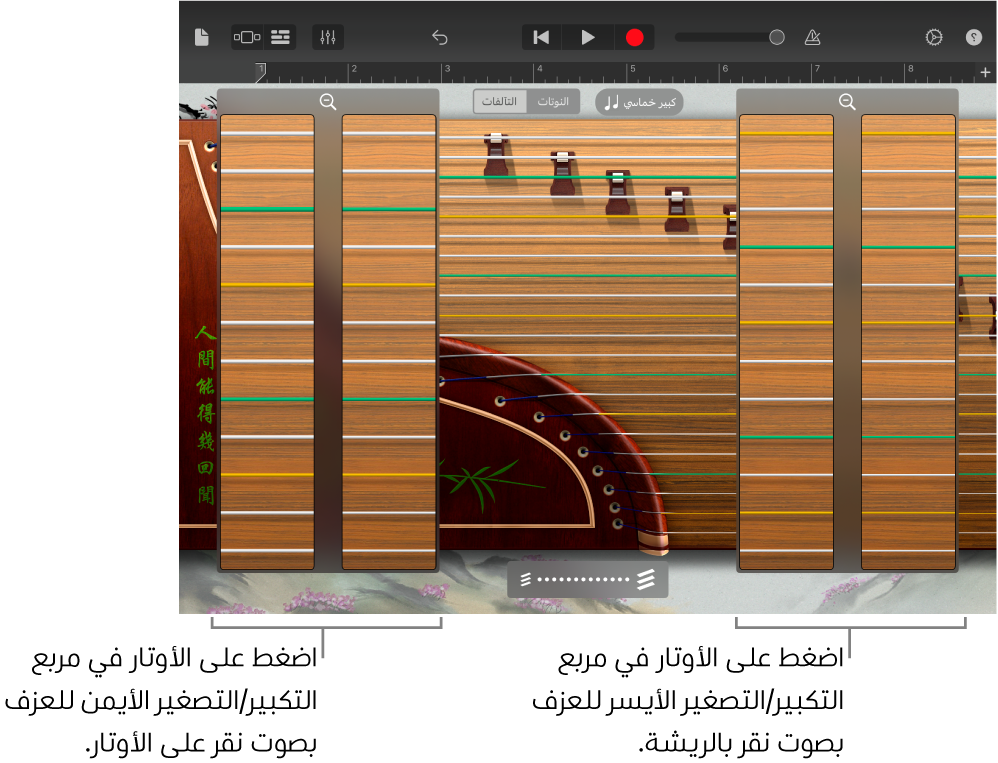
Task: Switch to Tracks view icon
Action: [280, 37]
